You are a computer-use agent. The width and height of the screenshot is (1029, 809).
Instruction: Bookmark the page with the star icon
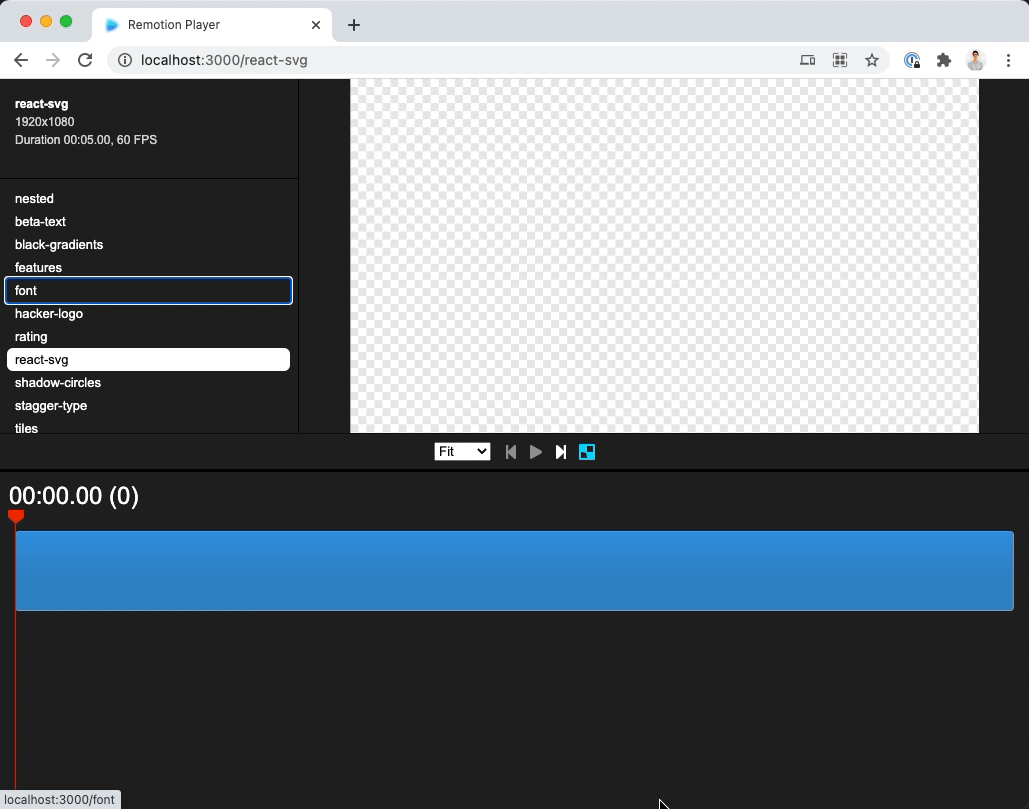click(x=871, y=60)
